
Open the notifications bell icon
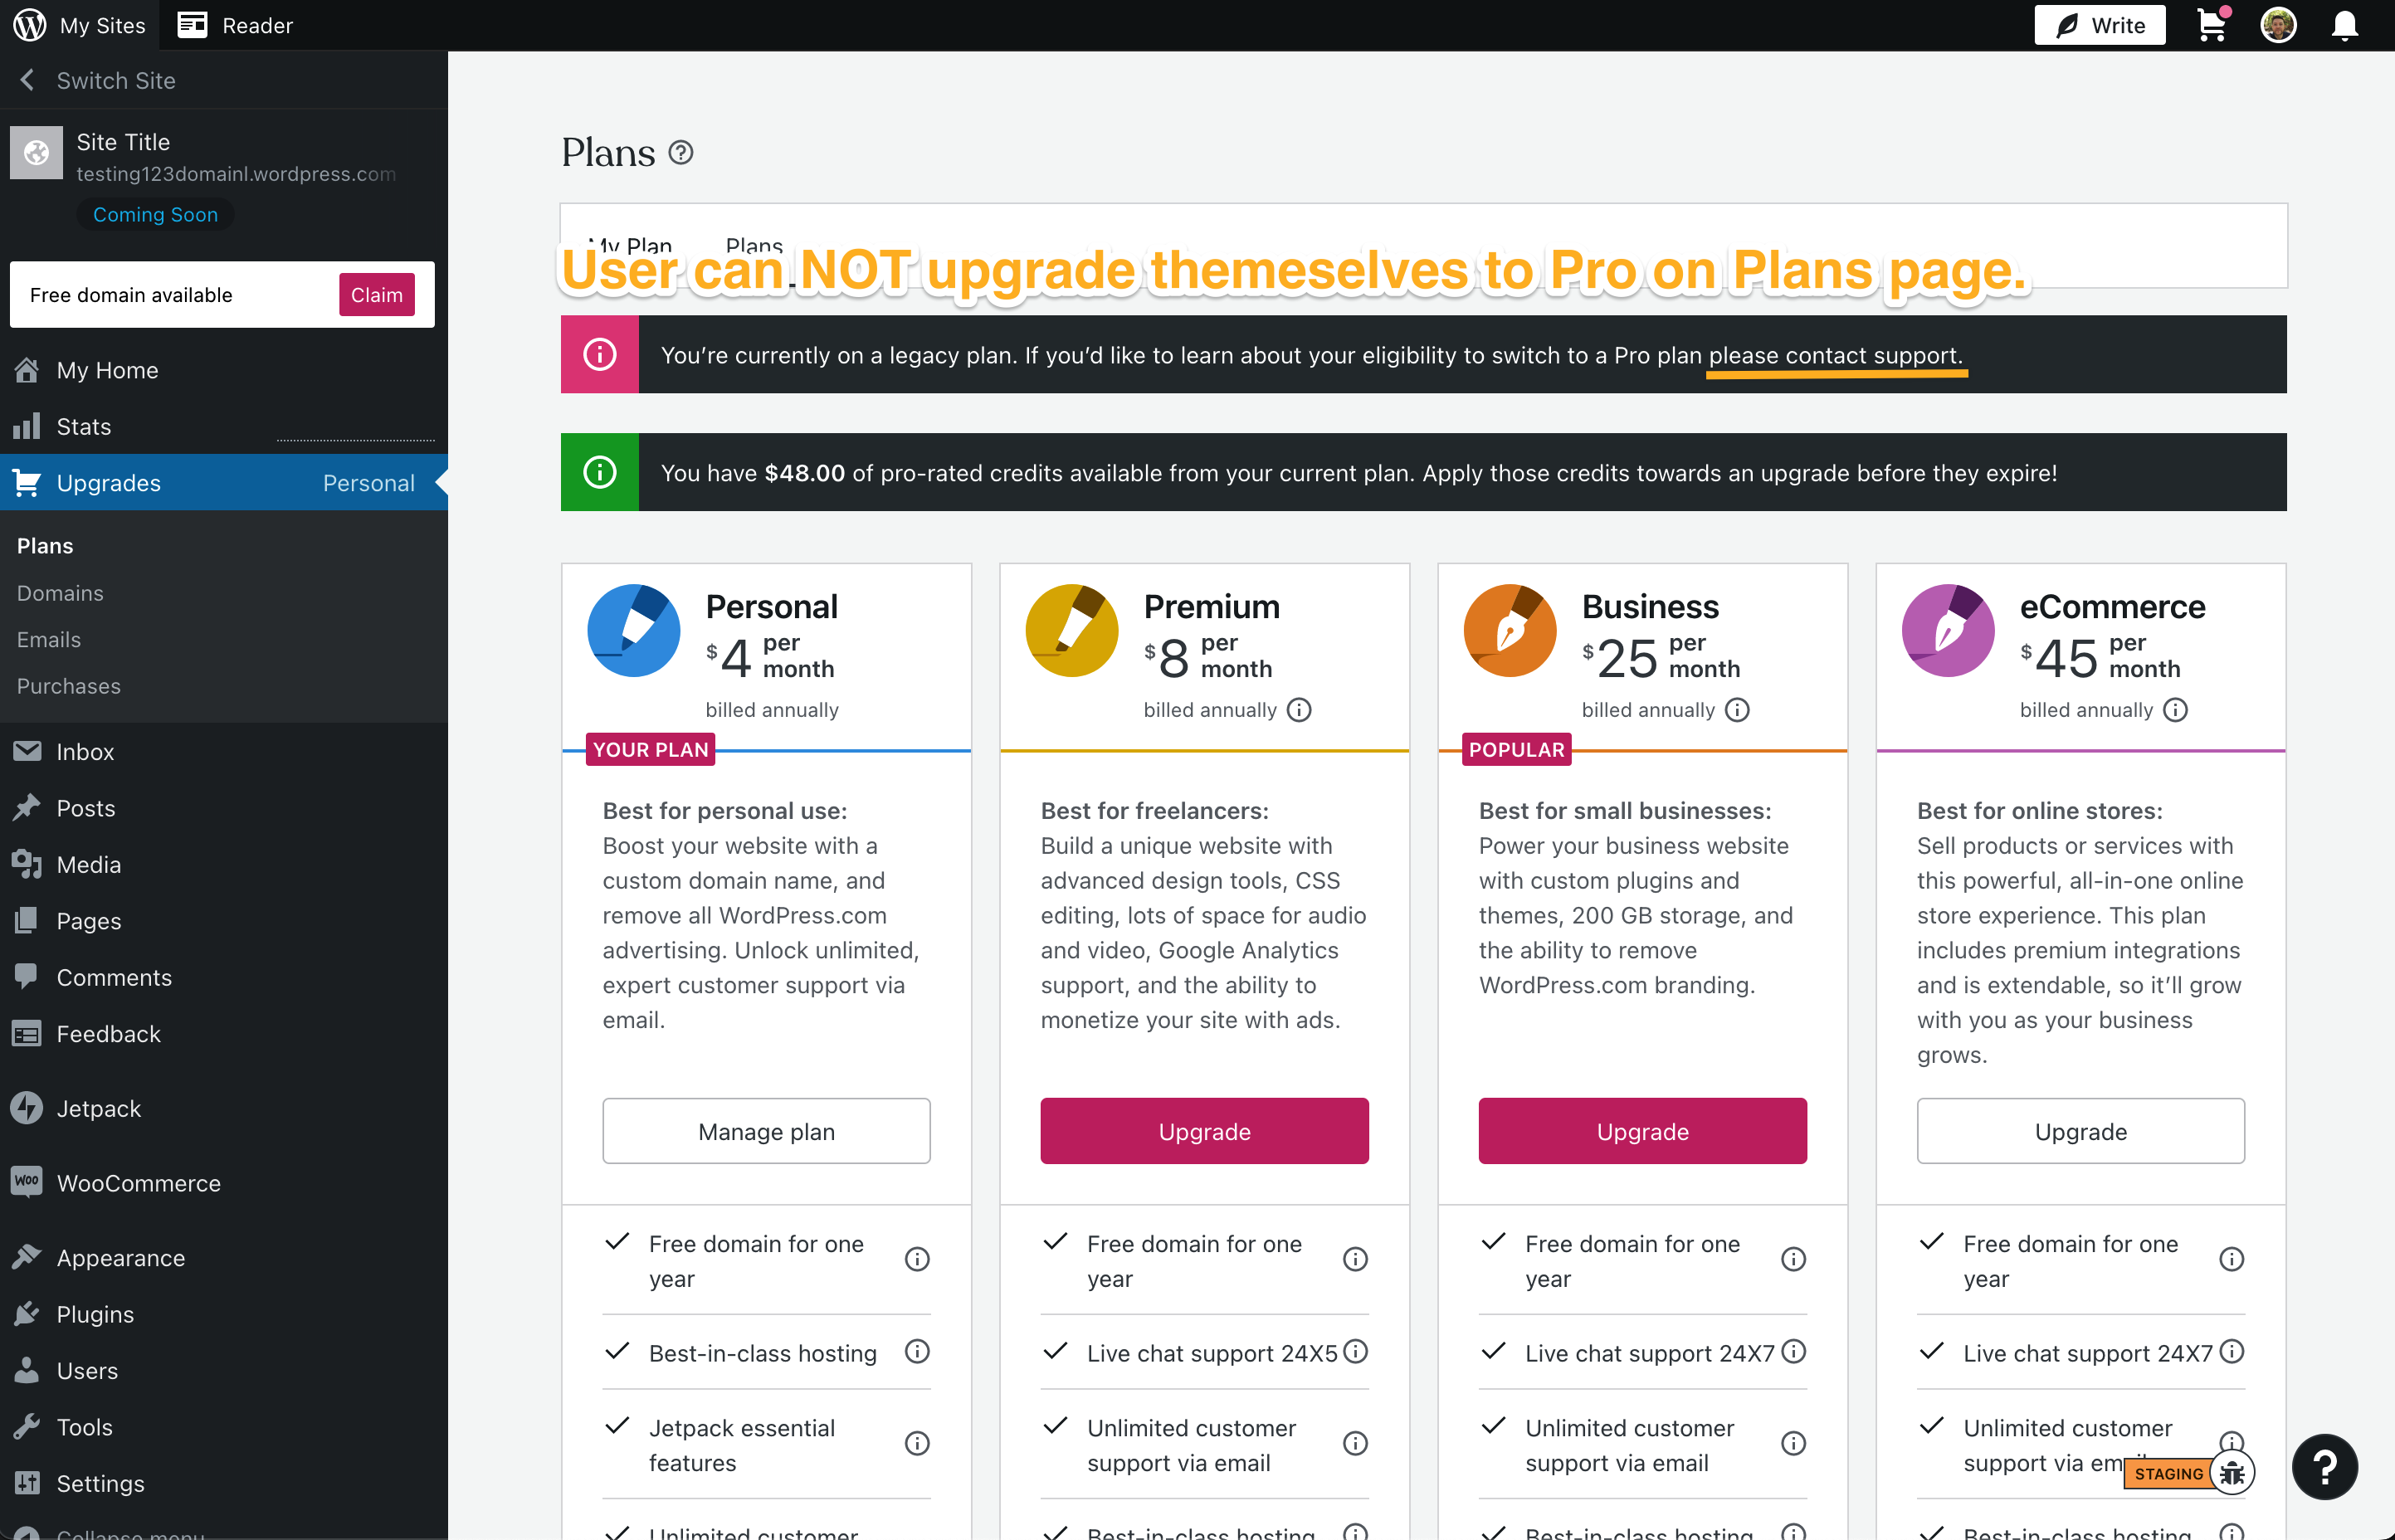(2345, 25)
